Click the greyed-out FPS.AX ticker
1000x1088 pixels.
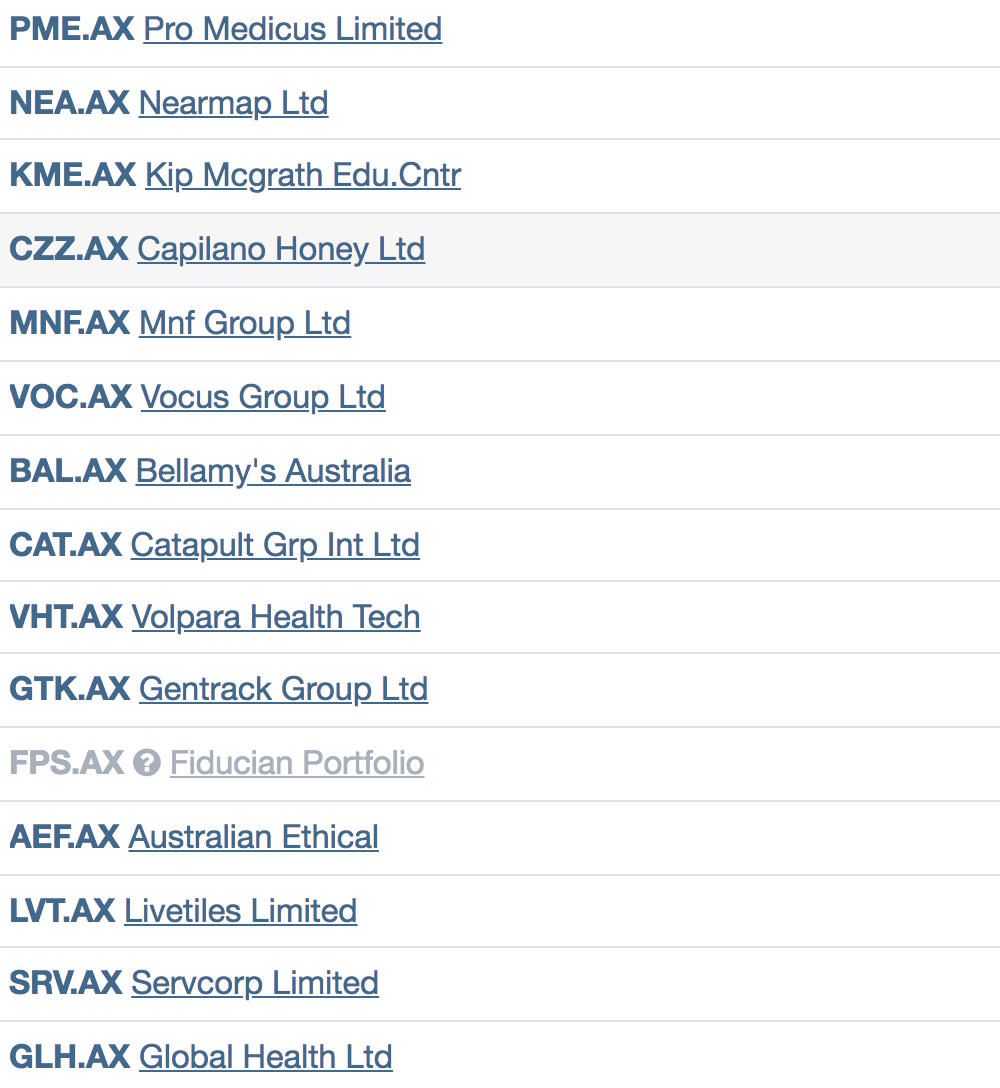pyautogui.click(x=66, y=763)
